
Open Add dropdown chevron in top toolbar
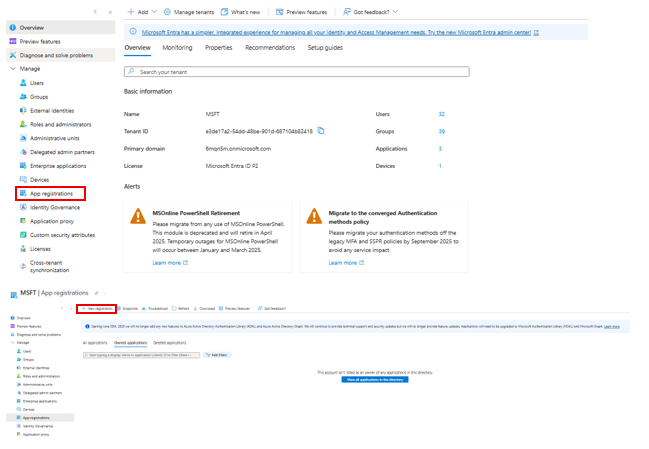[154, 12]
